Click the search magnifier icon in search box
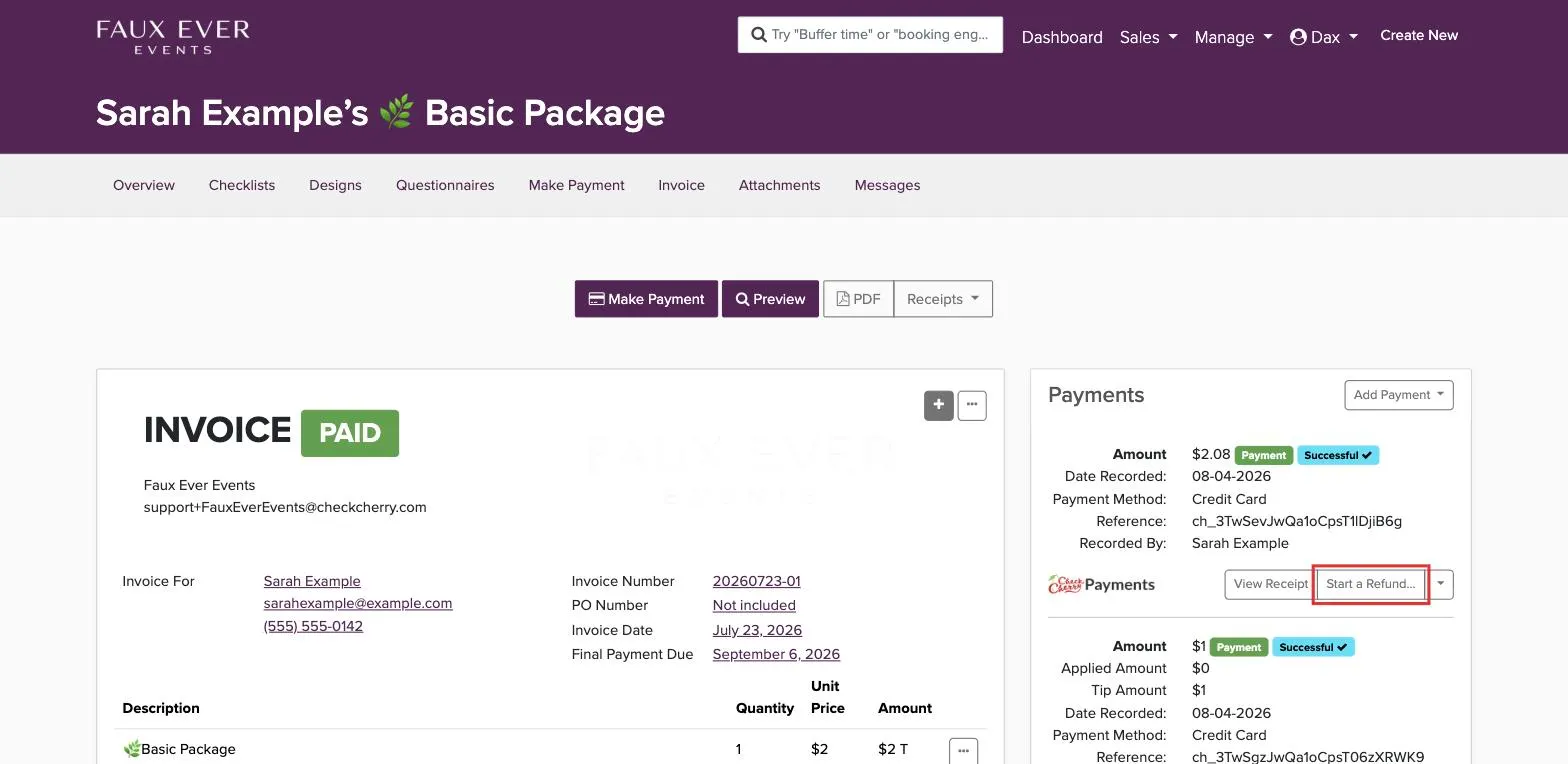Viewport: 1568px width, 764px height. [760, 34]
